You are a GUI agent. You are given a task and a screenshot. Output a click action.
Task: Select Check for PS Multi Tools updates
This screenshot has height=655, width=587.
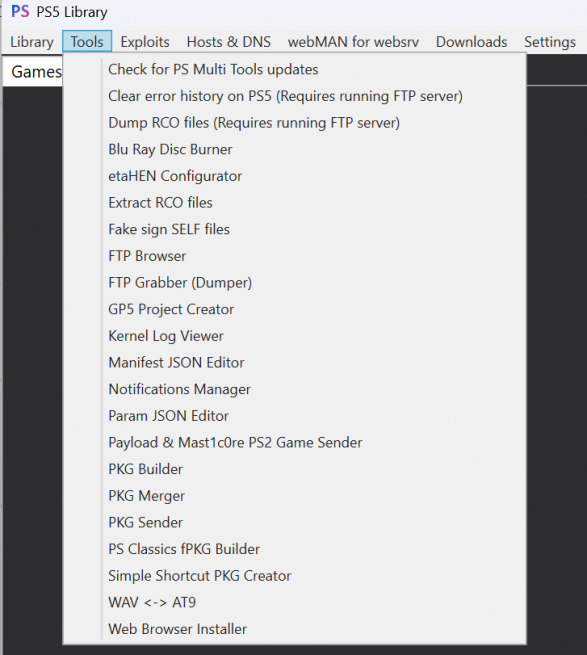[294, 69]
